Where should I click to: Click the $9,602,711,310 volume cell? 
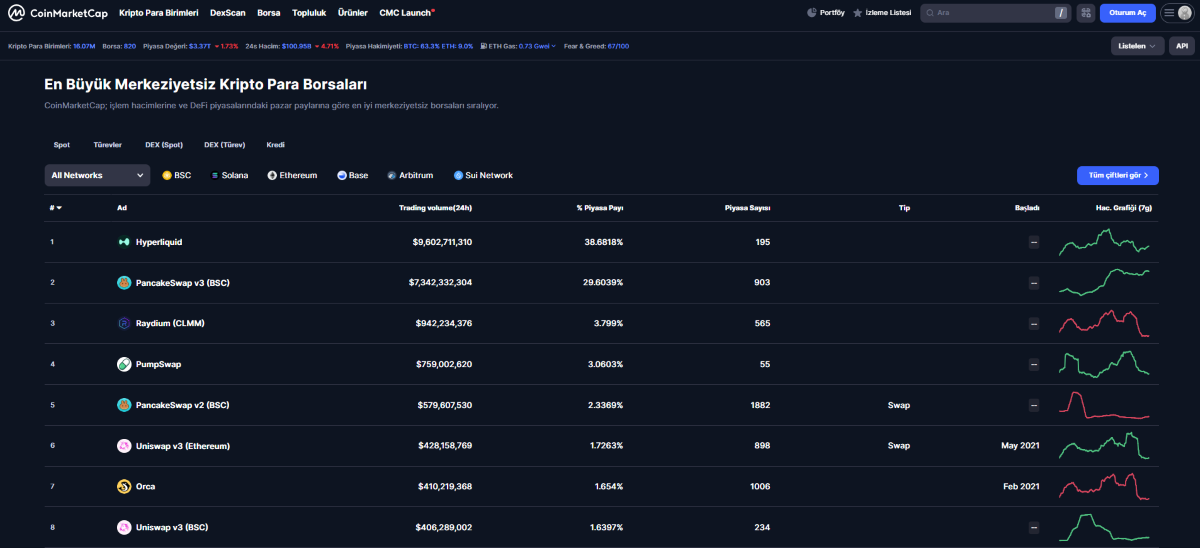click(x=442, y=242)
